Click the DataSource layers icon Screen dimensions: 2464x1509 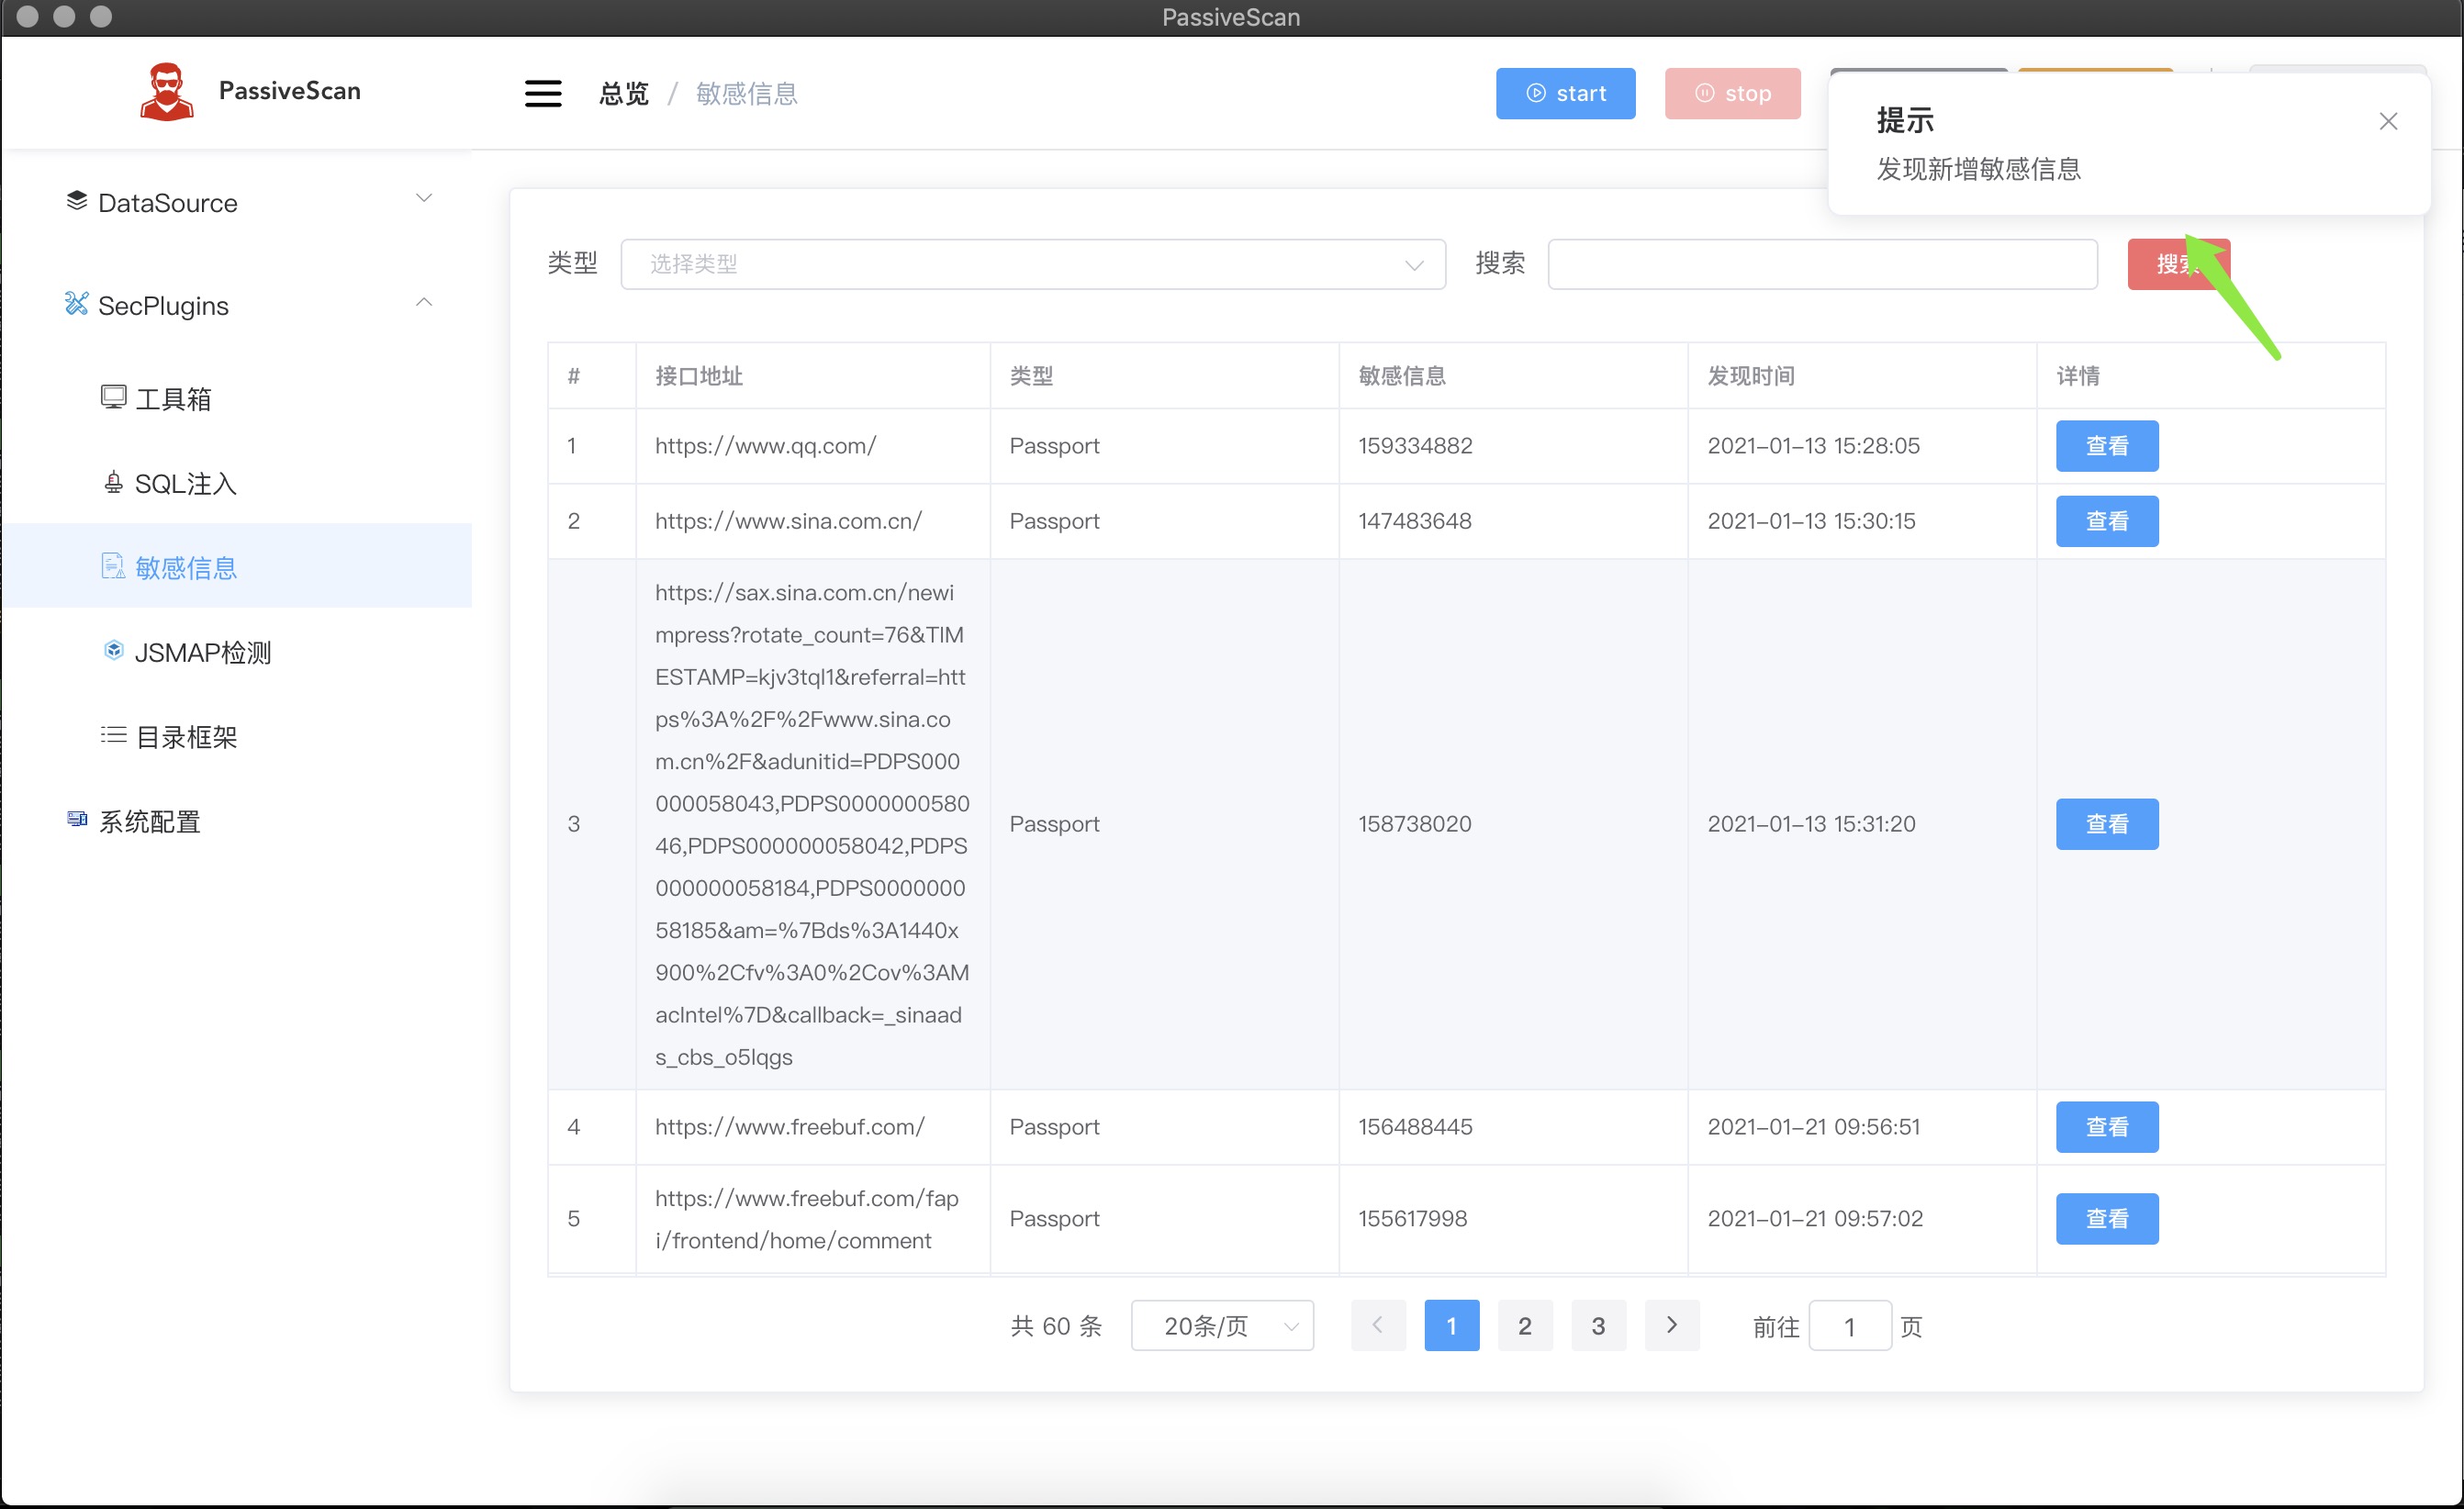pyautogui.click(x=77, y=201)
